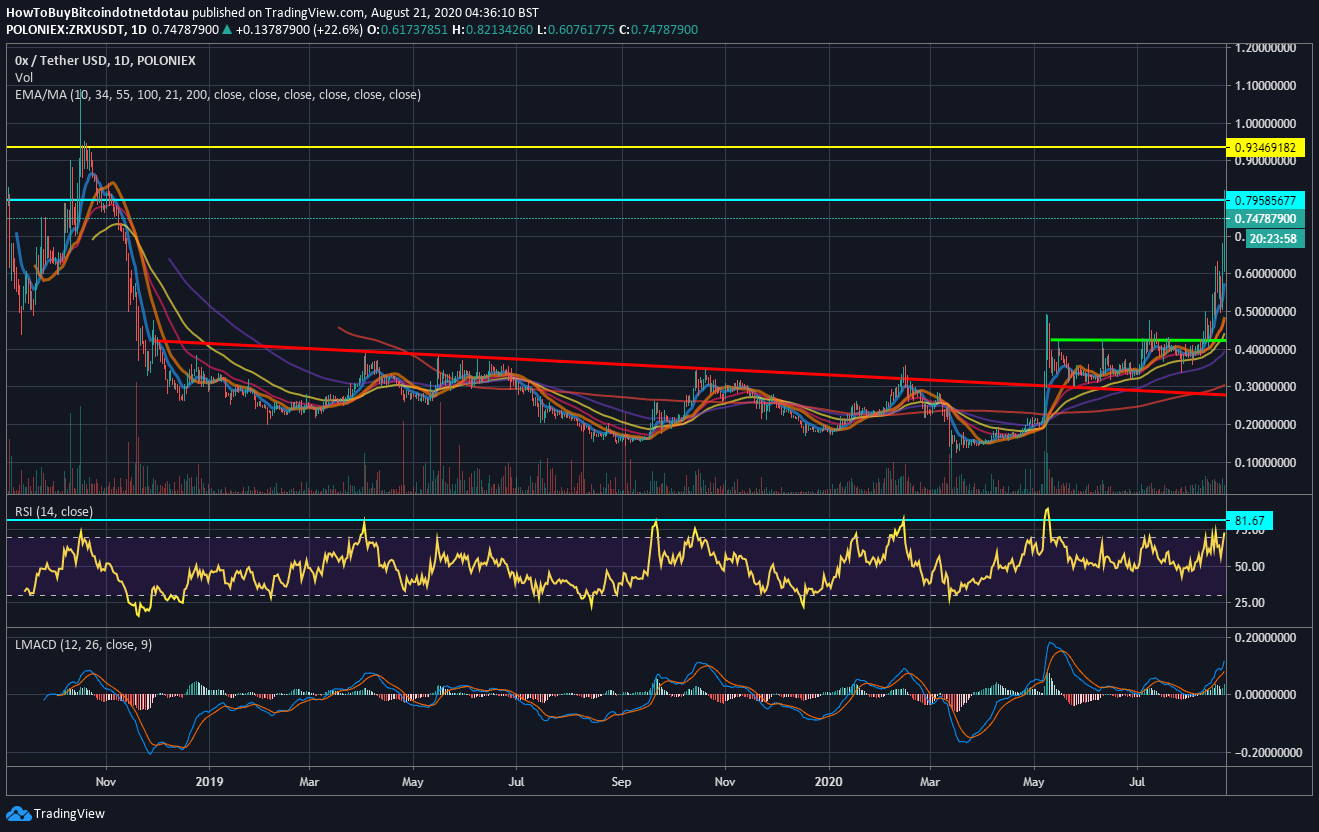Click the yellow 0.93469182 price label
Viewport: 1319px width, 832px height.
coord(1265,147)
